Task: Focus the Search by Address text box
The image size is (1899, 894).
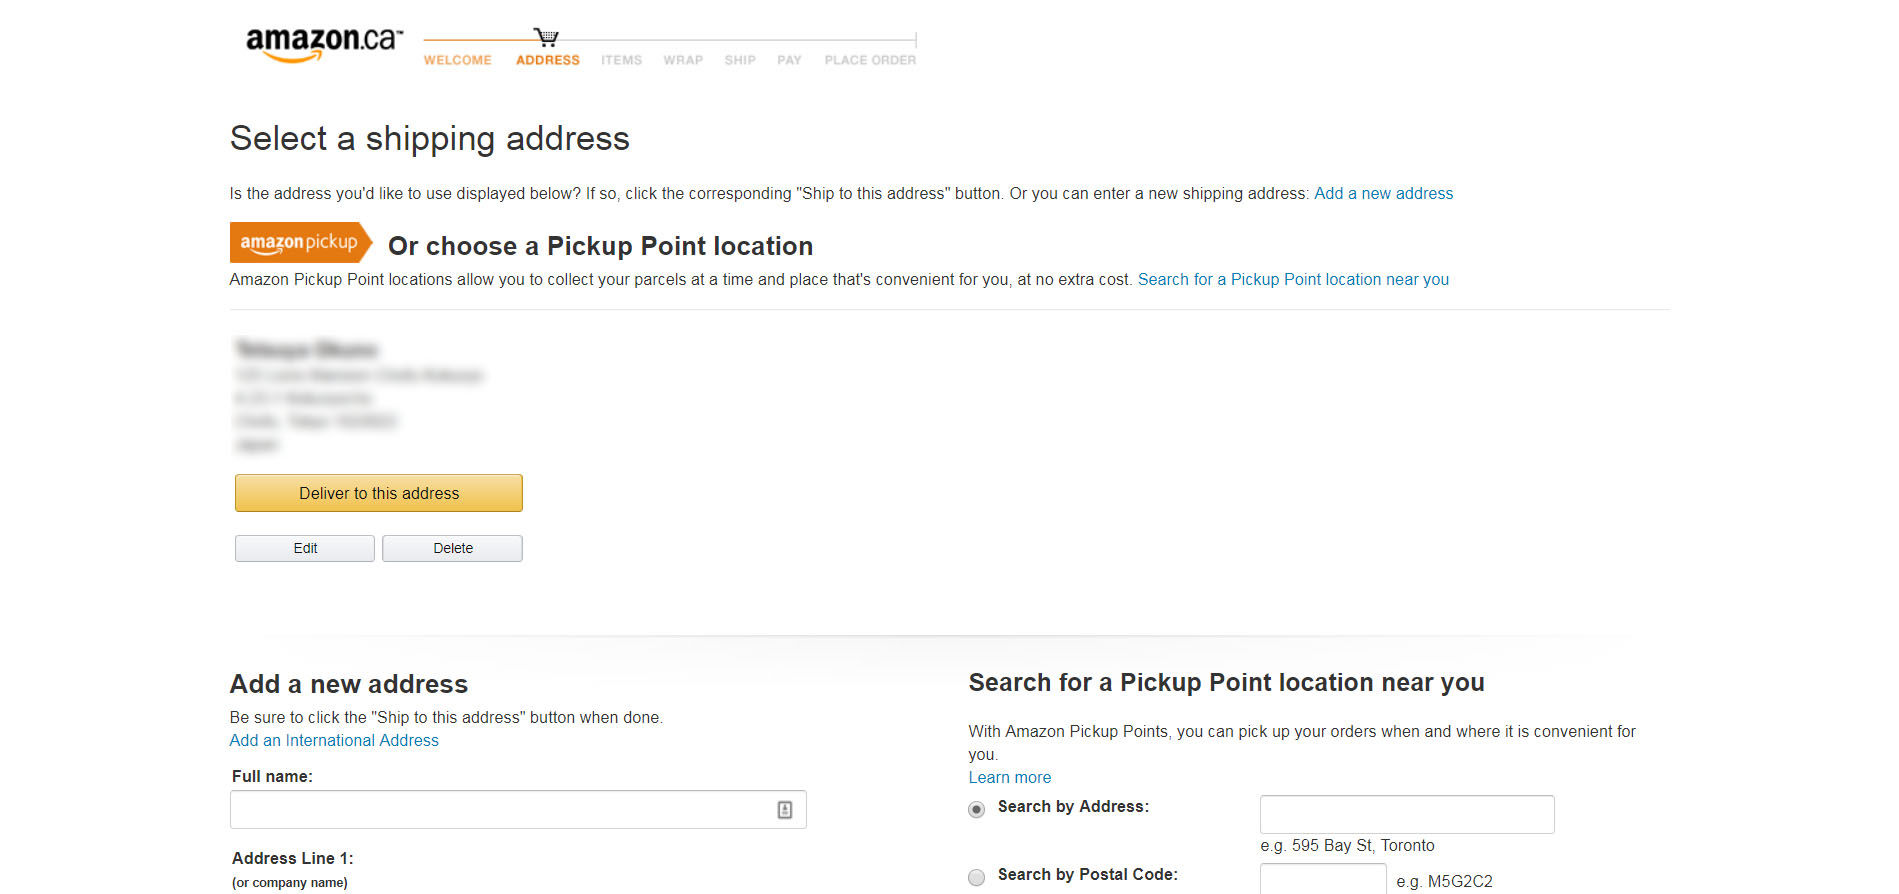Action: point(1407,814)
